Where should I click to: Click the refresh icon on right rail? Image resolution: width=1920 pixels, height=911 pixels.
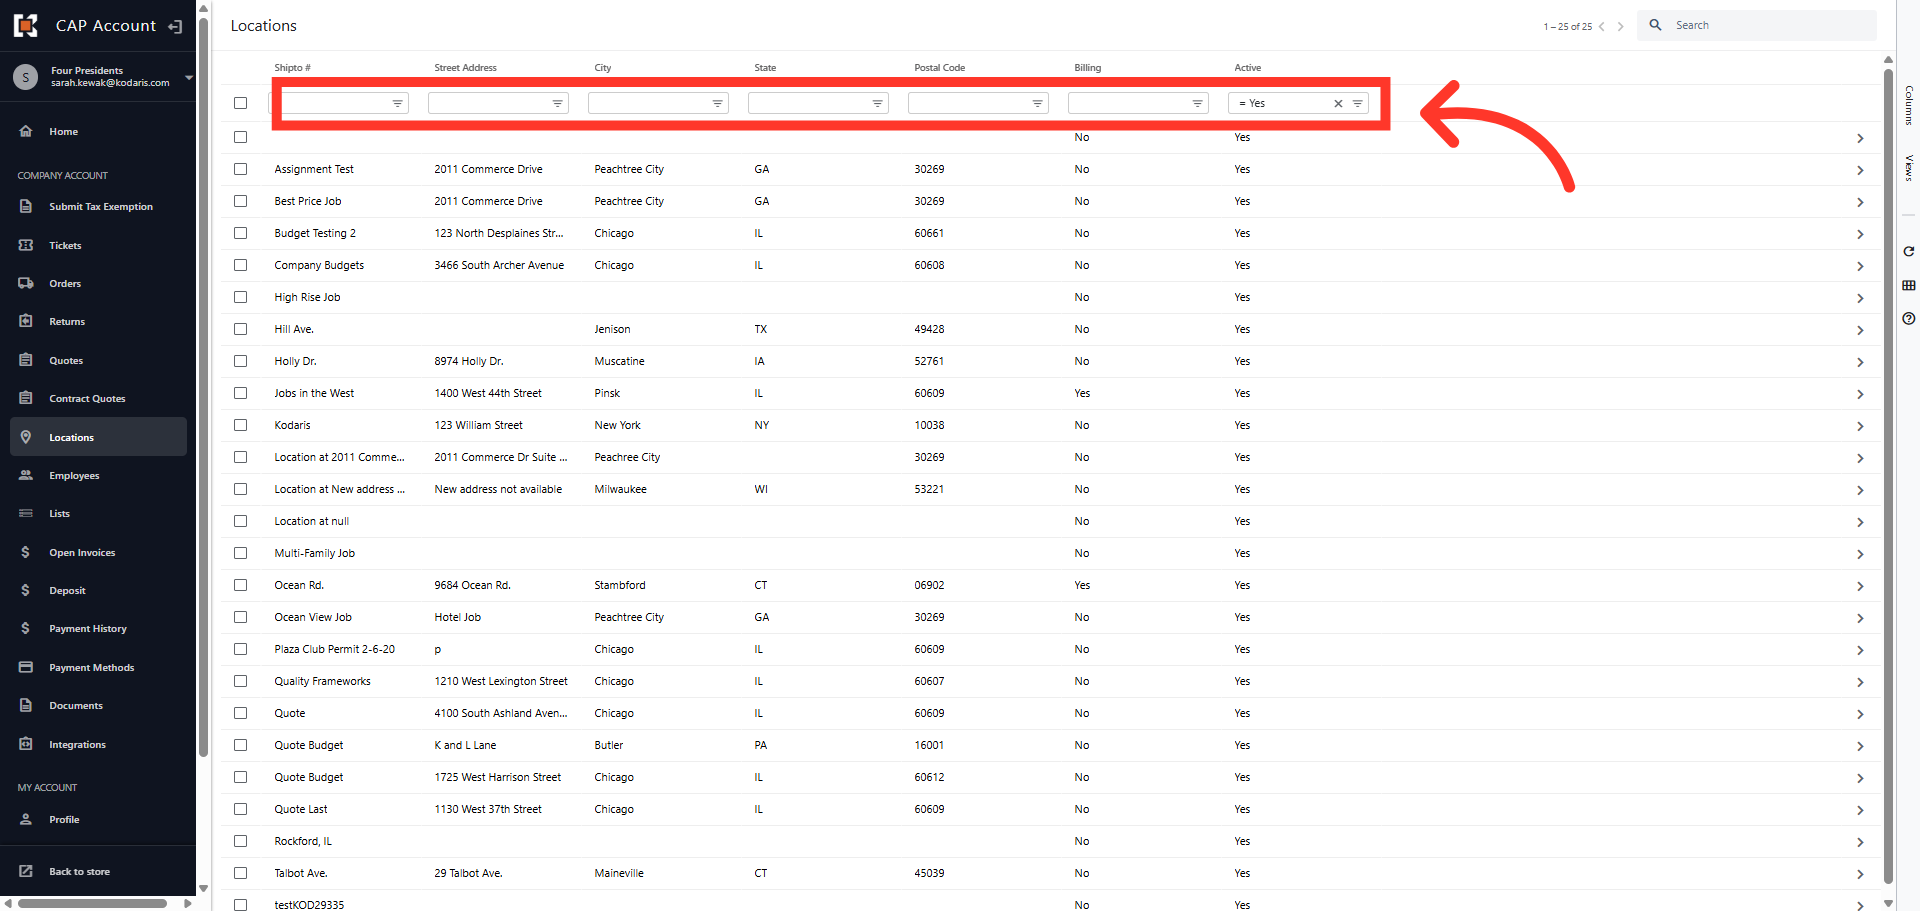point(1909,251)
